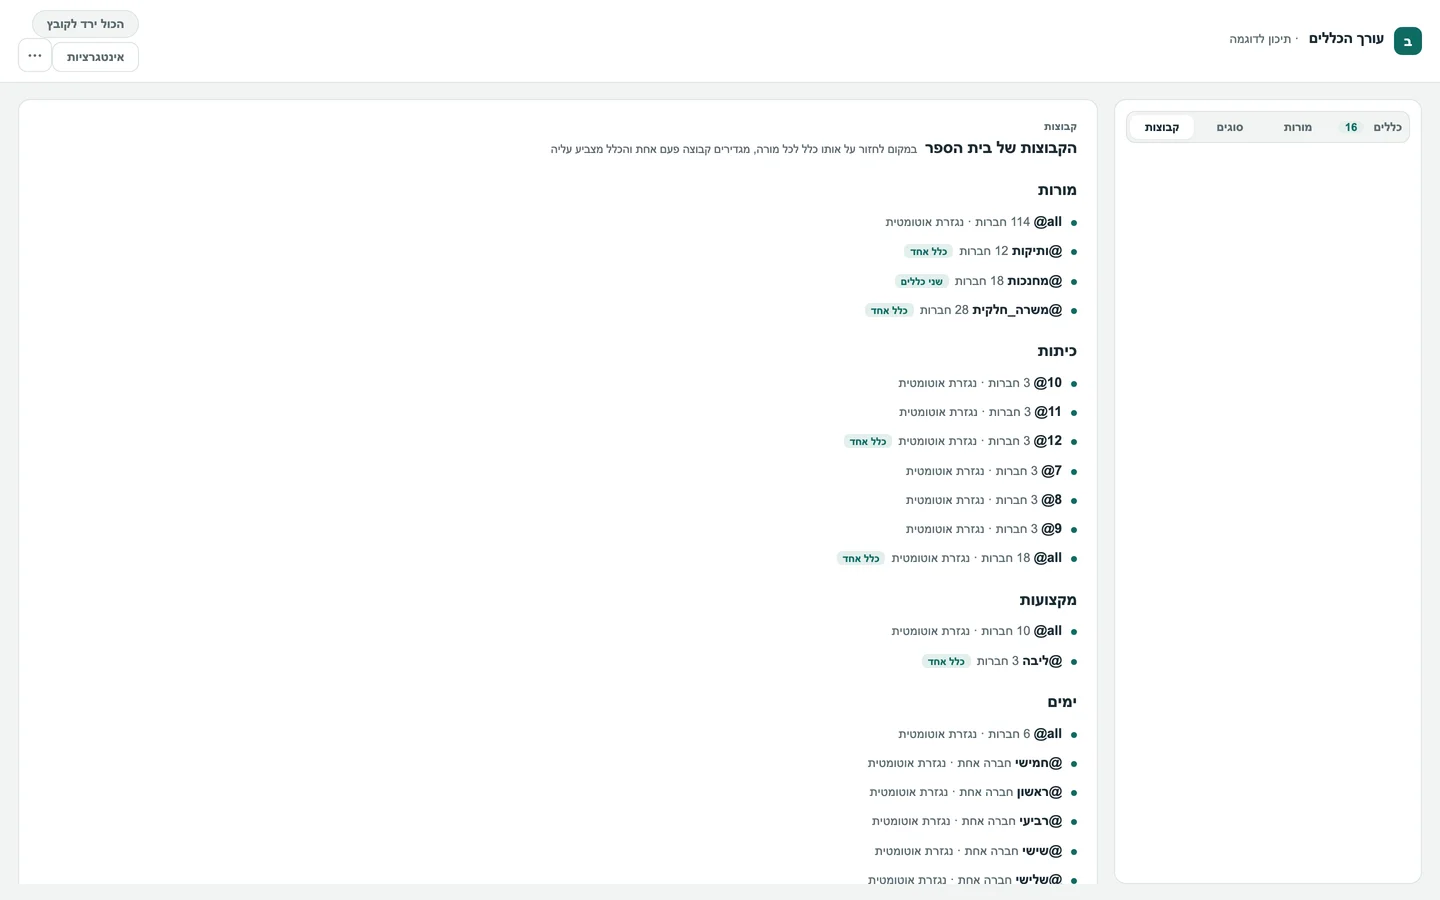
Task: Click the "הכול ירד לקובץ" status button
Action: coord(85,24)
